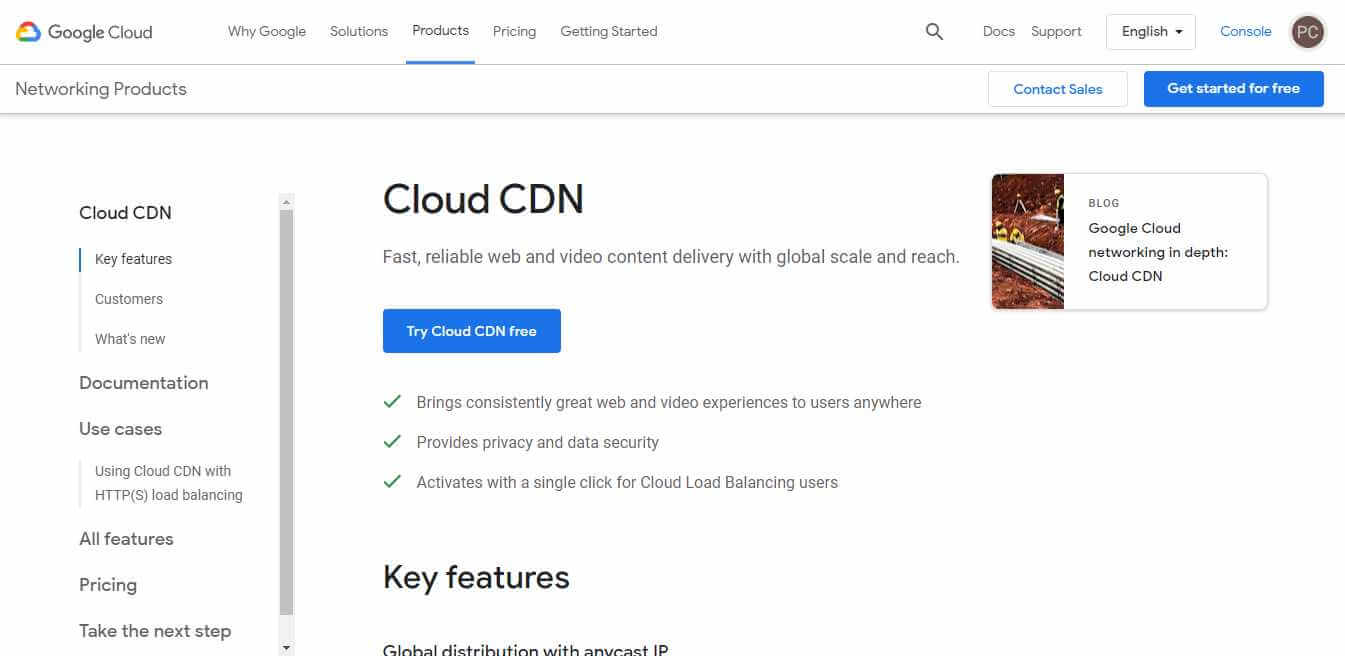Go to Docs

click(999, 31)
